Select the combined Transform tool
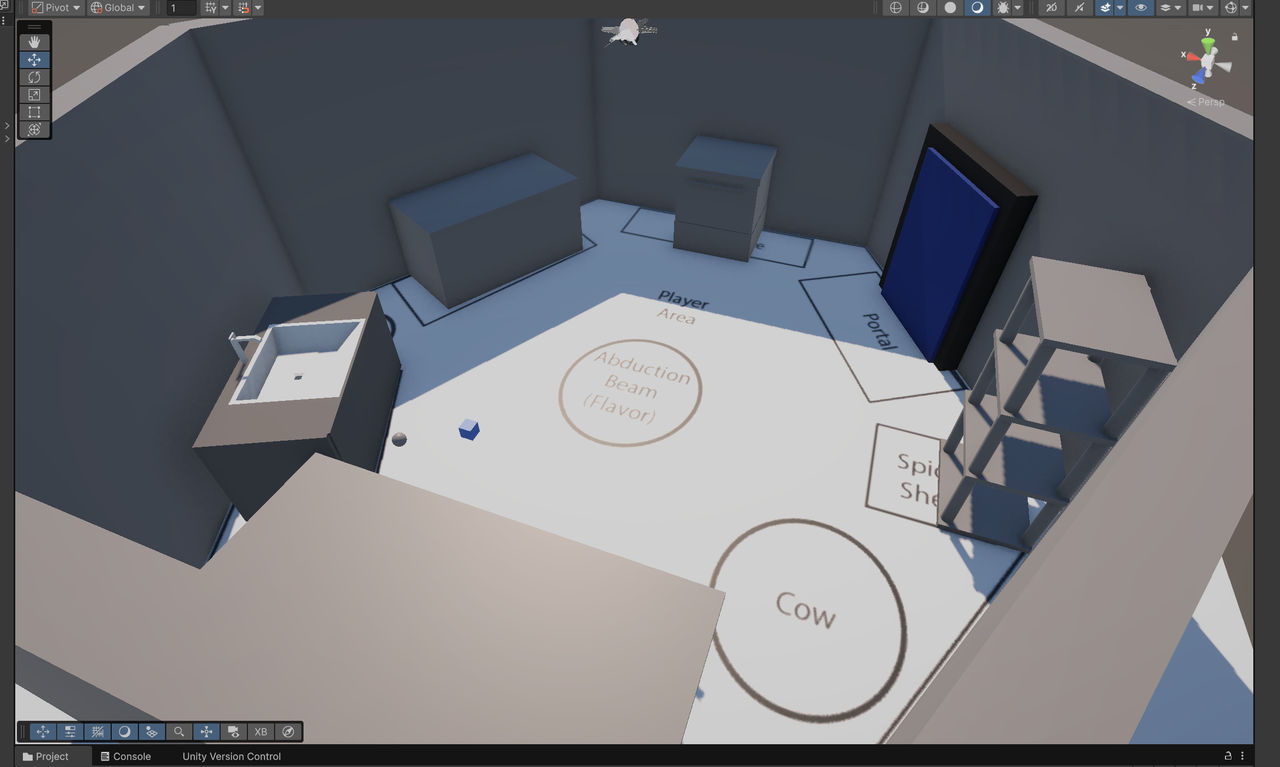Viewport: 1280px width, 767px height. [x=34, y=129]
